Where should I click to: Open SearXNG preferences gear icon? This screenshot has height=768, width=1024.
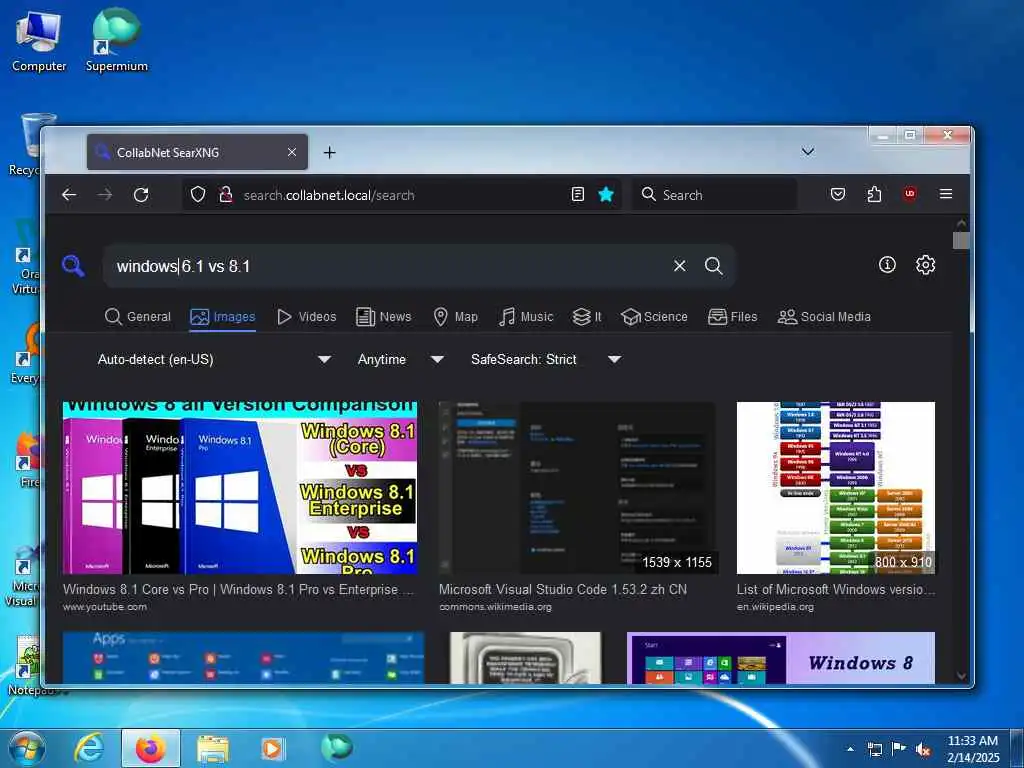(x=925, y=264)
